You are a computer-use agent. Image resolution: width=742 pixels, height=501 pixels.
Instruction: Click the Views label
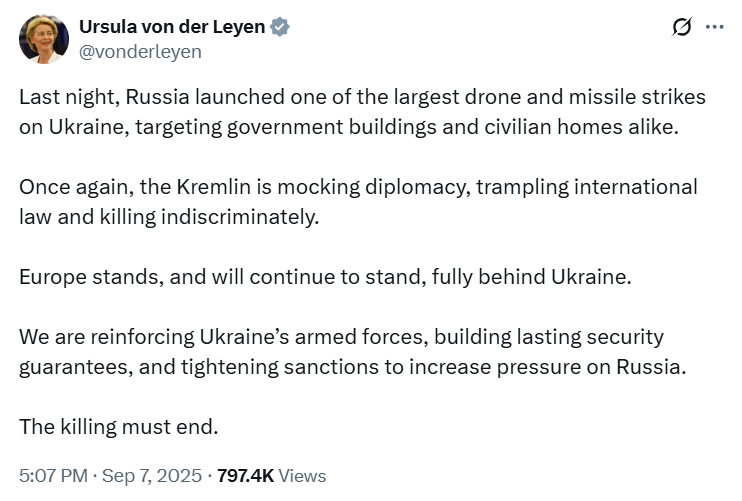coord(302,475)
